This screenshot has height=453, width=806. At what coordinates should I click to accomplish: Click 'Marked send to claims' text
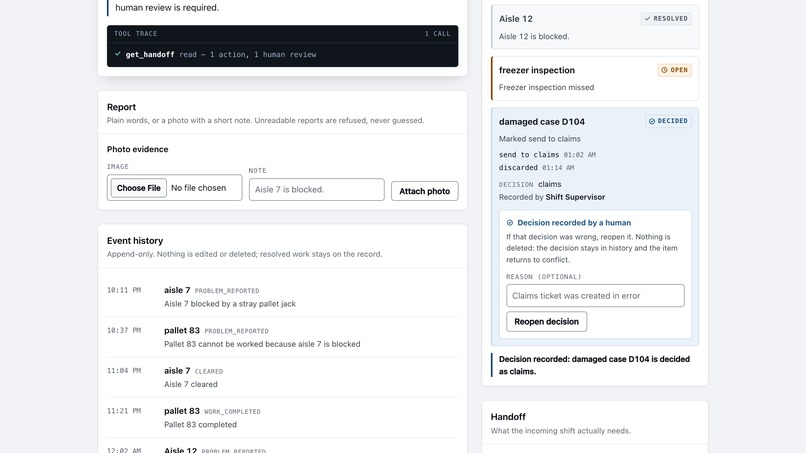[x=540, y=139]
